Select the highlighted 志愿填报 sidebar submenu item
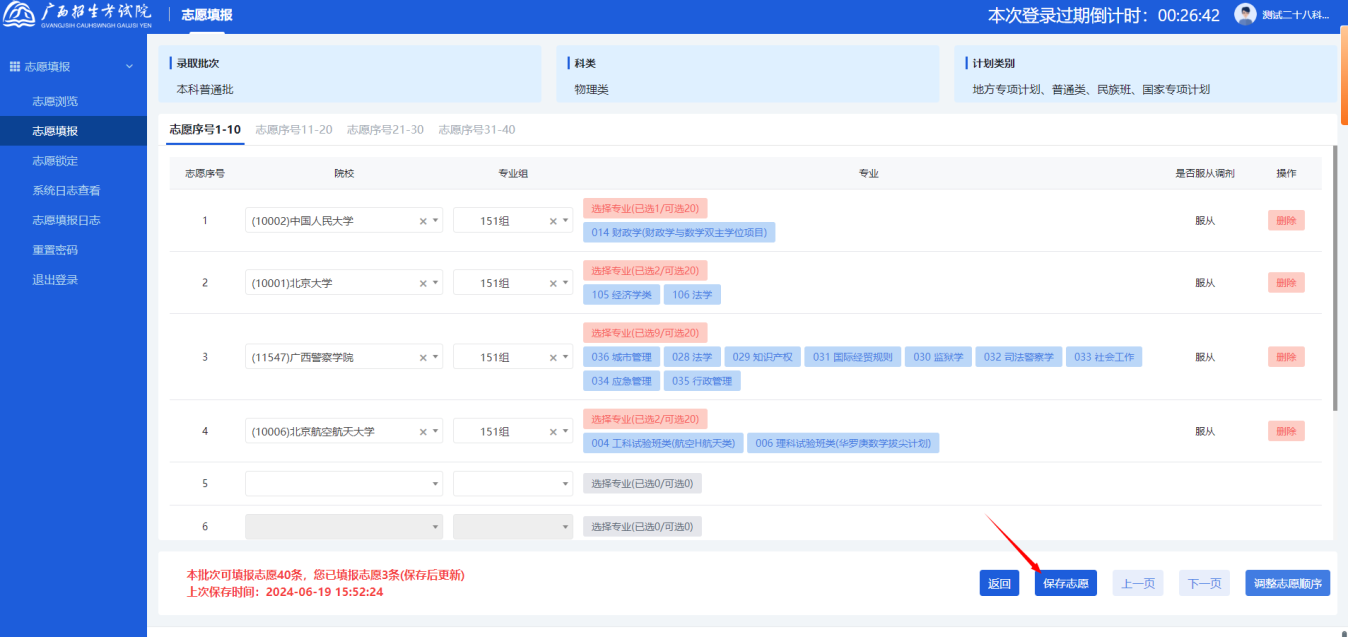Viewport: 1348px width, 637px height. point(73,131)
